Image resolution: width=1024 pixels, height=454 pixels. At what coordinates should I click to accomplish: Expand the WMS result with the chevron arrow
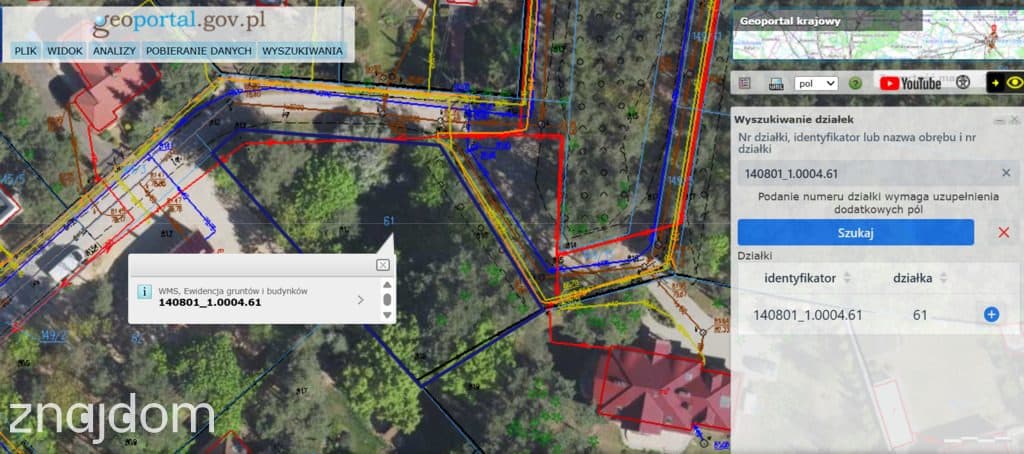360,300
